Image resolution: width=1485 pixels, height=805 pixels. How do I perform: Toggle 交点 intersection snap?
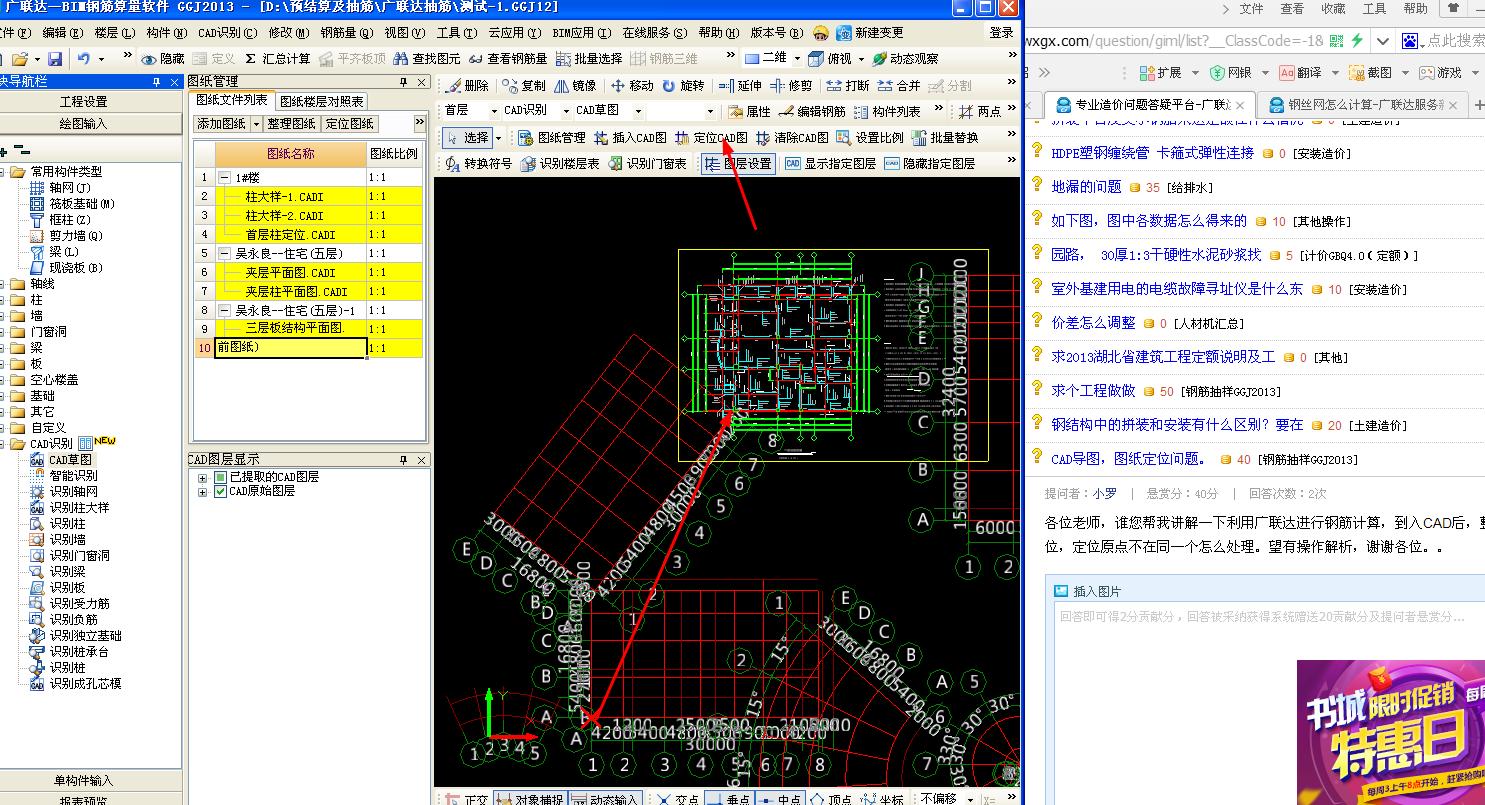tap(678, 800)
